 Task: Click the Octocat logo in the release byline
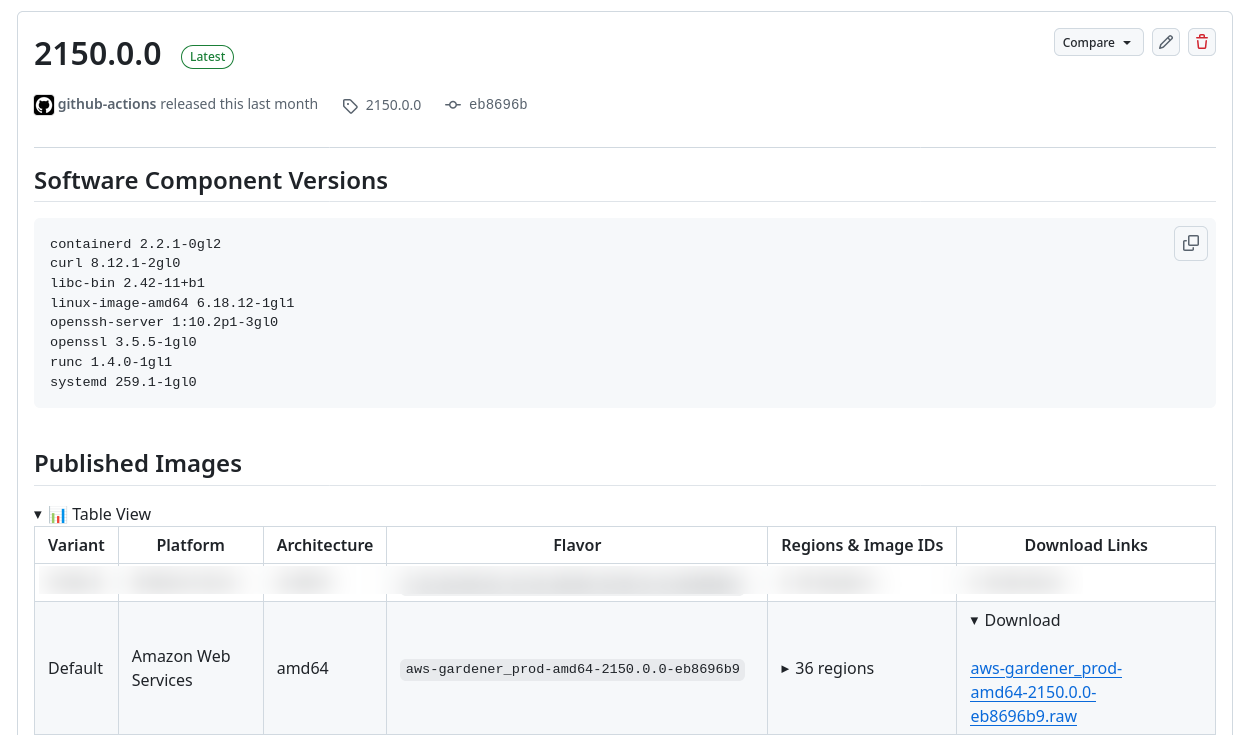tap(44, 104)
